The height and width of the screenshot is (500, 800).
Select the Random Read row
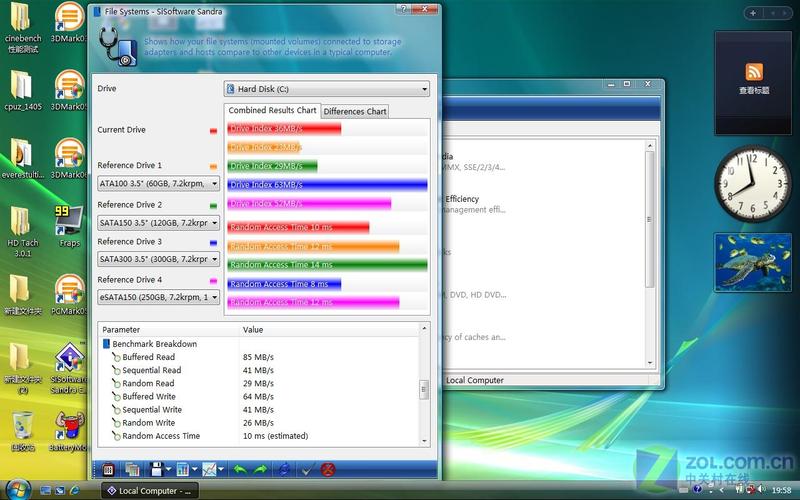pyautogui.click(x=260, y=384)
